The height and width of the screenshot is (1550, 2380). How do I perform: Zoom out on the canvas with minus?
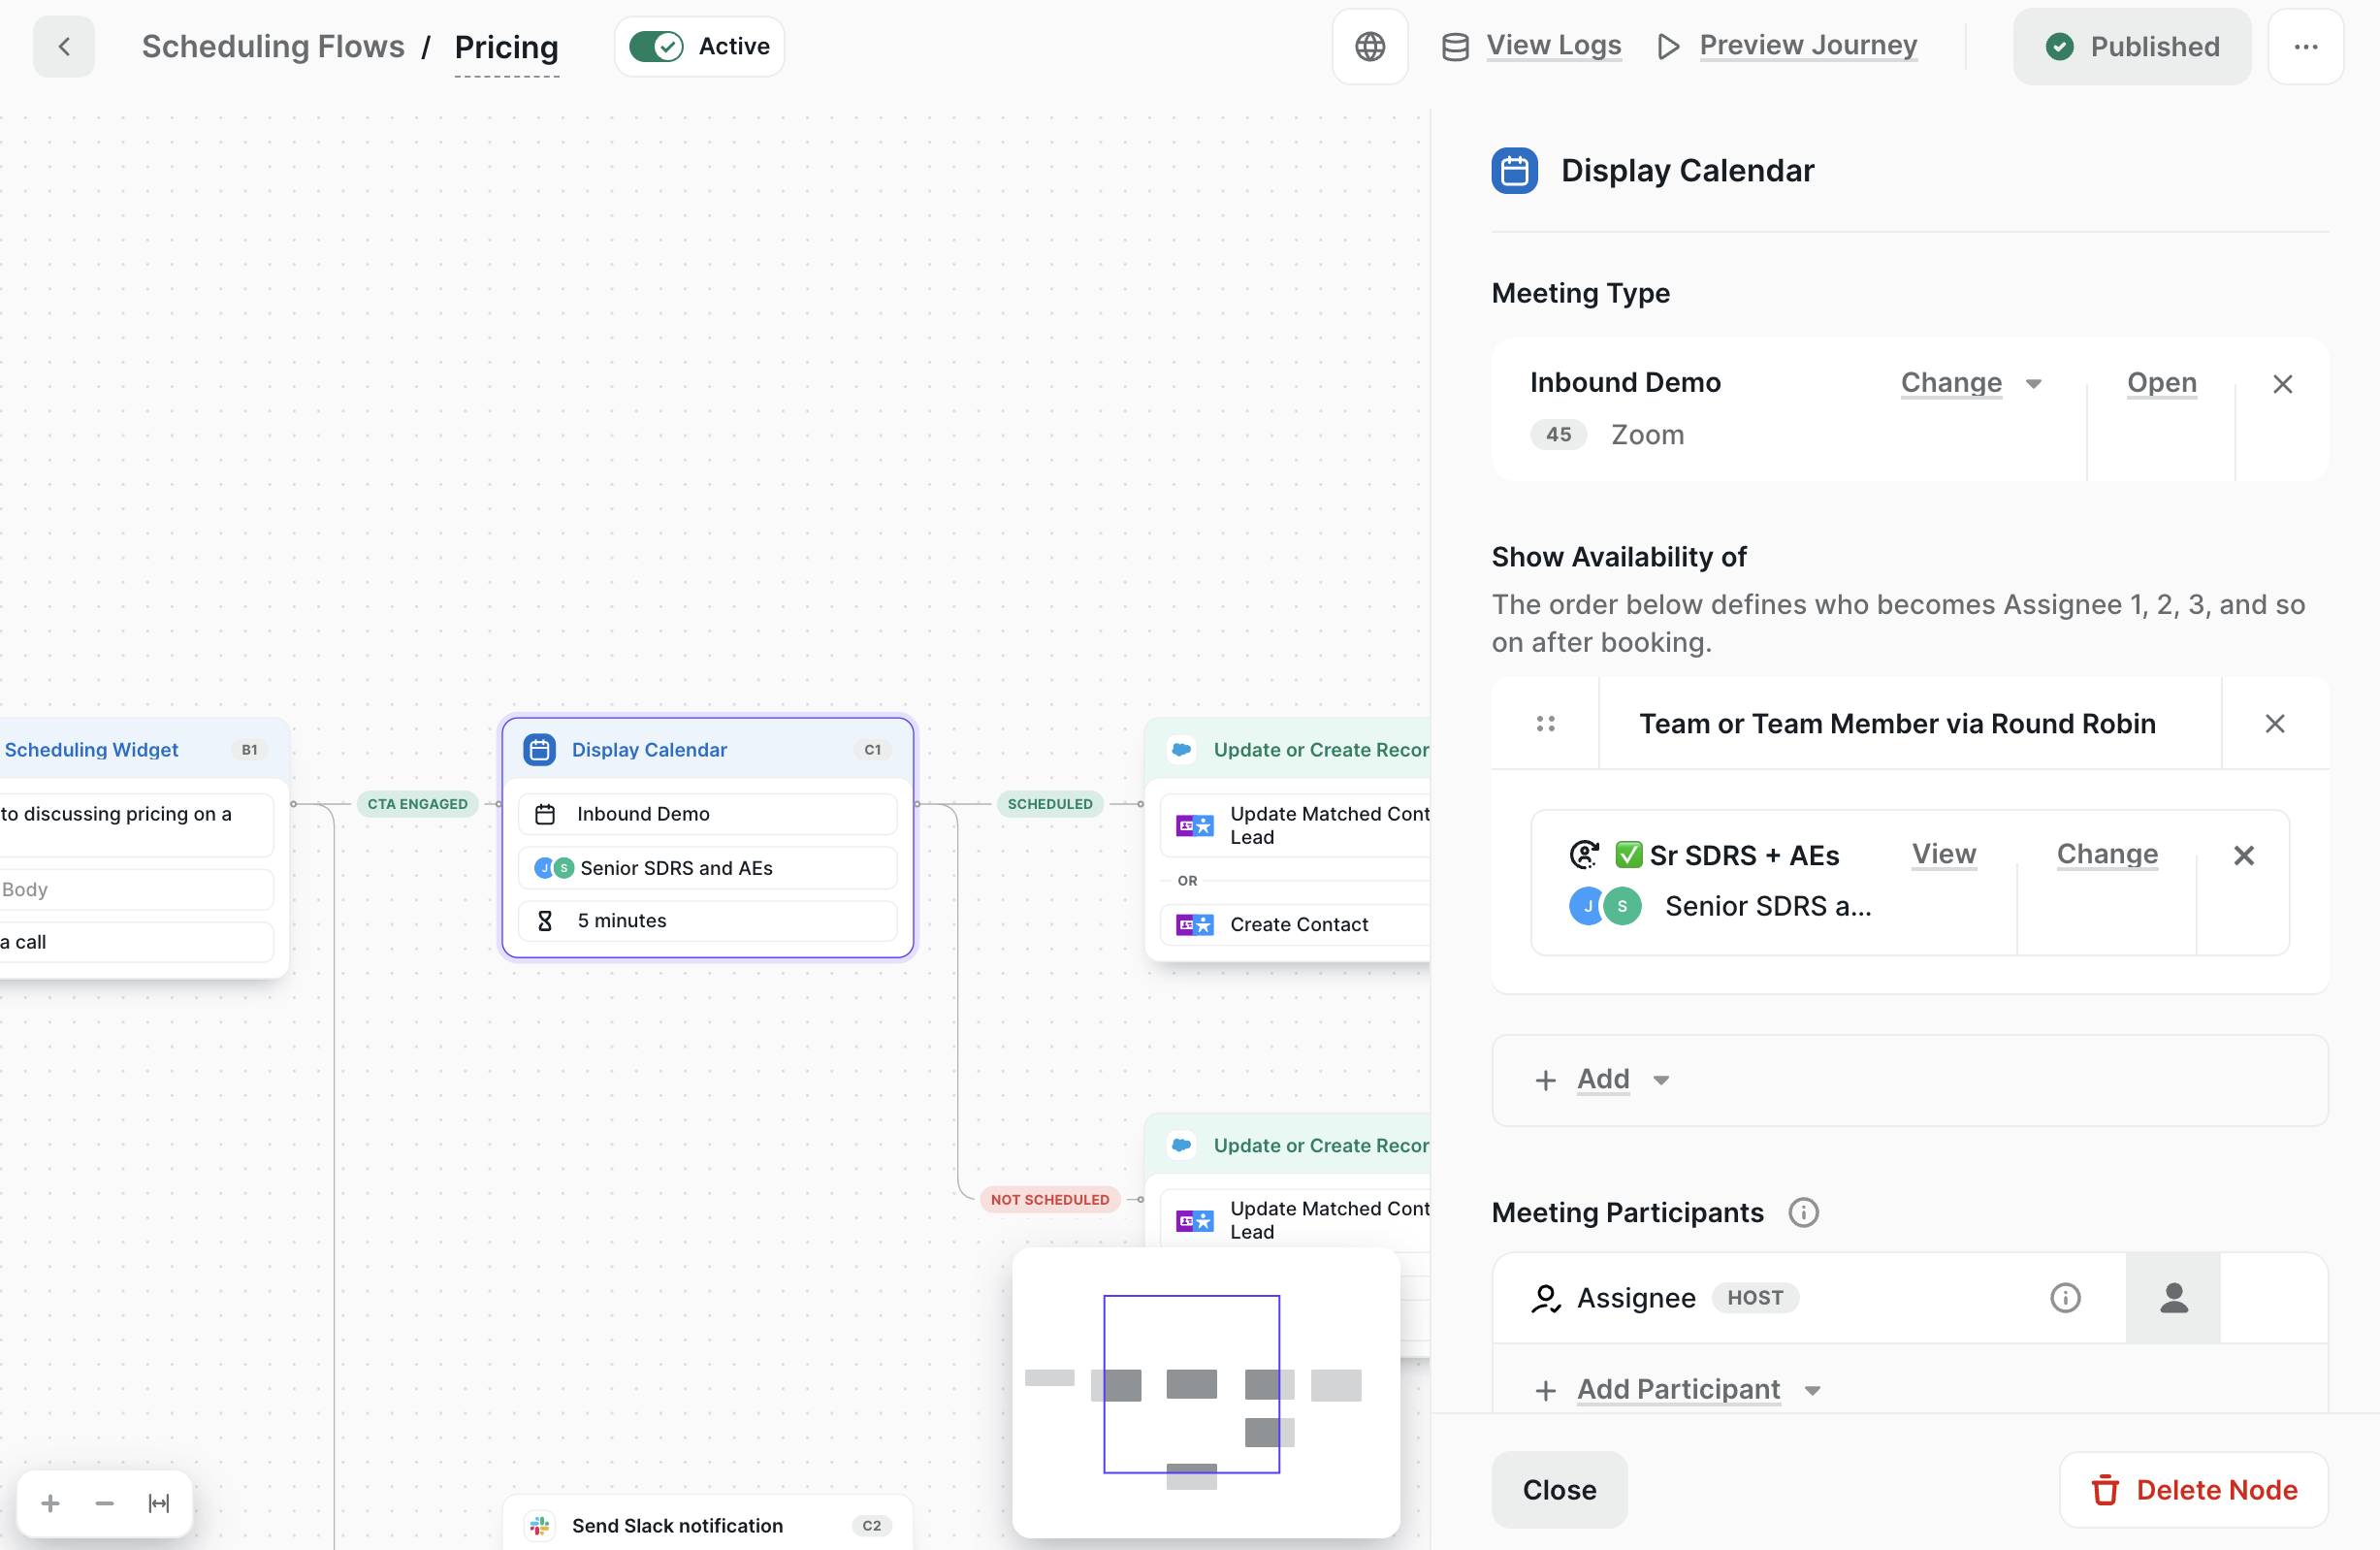point(104,1504)
